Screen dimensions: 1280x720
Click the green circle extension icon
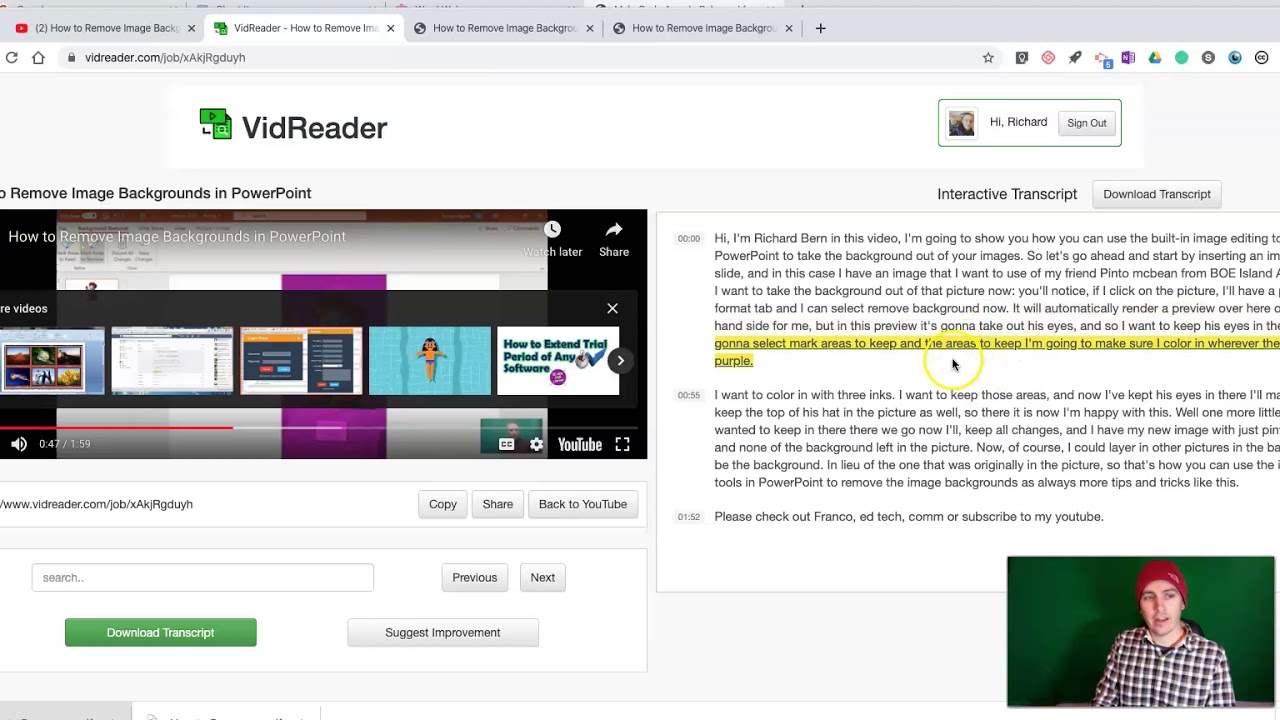point(1181,58)
